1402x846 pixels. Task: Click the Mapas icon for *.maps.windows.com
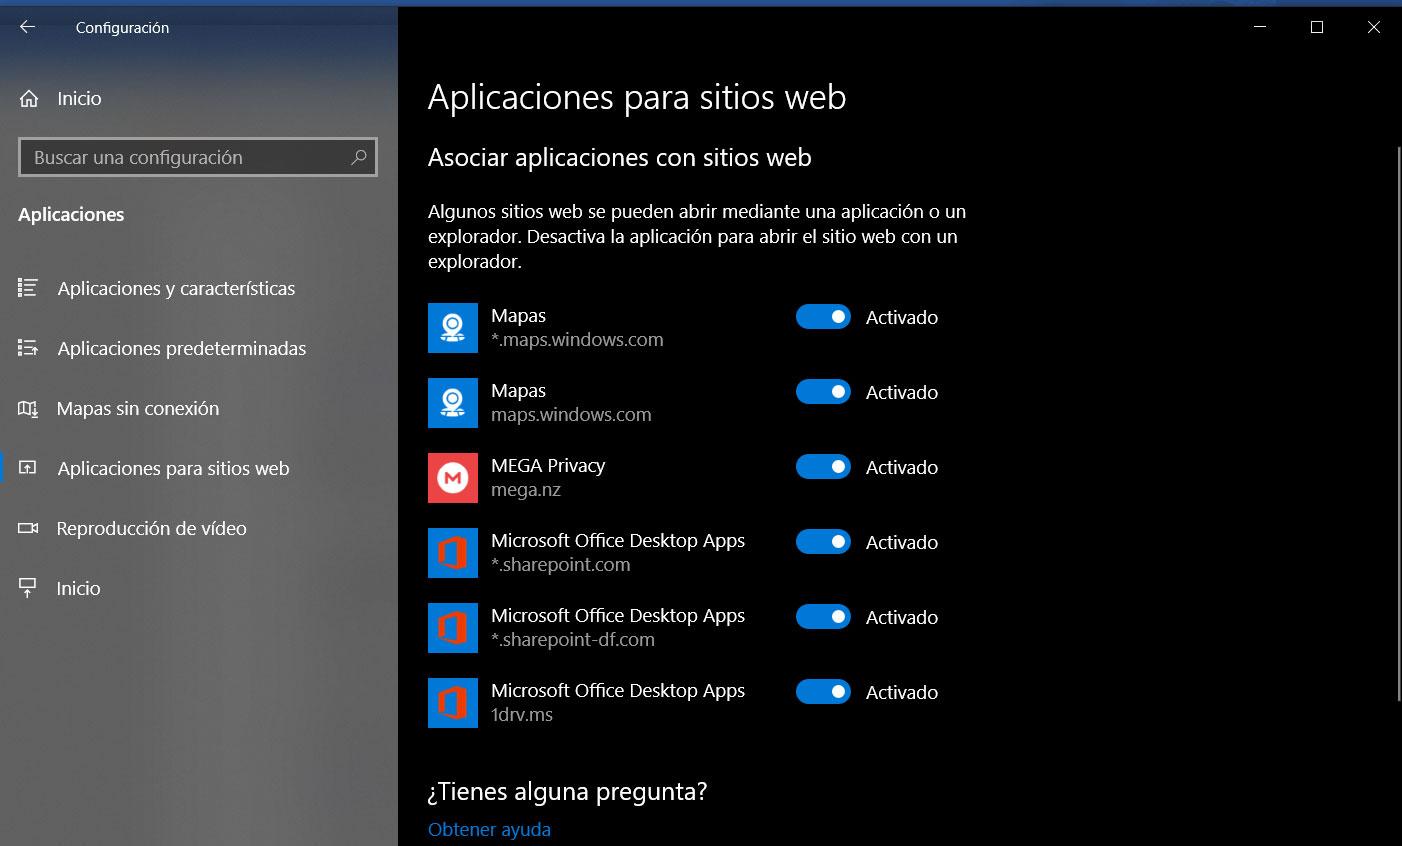pos(453,328)
